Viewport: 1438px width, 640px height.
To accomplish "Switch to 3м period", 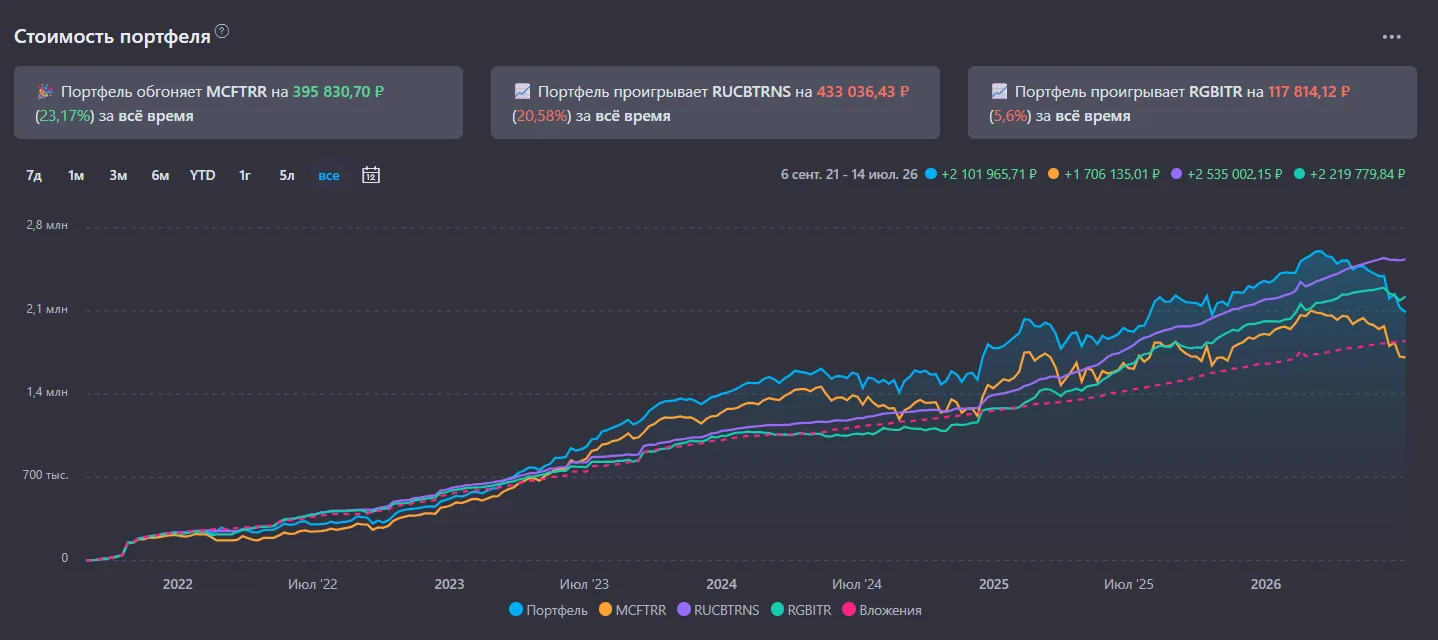I will tap(118, 175).
